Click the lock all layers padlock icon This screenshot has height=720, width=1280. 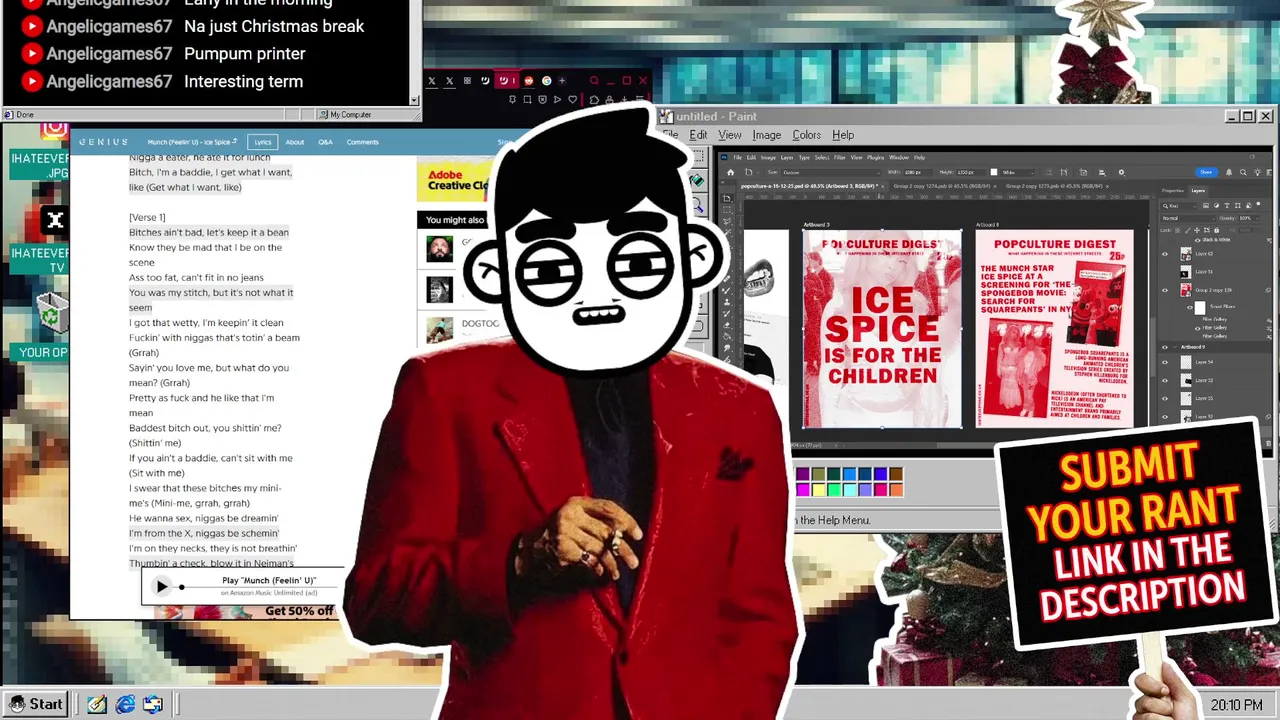point(1217,230)
